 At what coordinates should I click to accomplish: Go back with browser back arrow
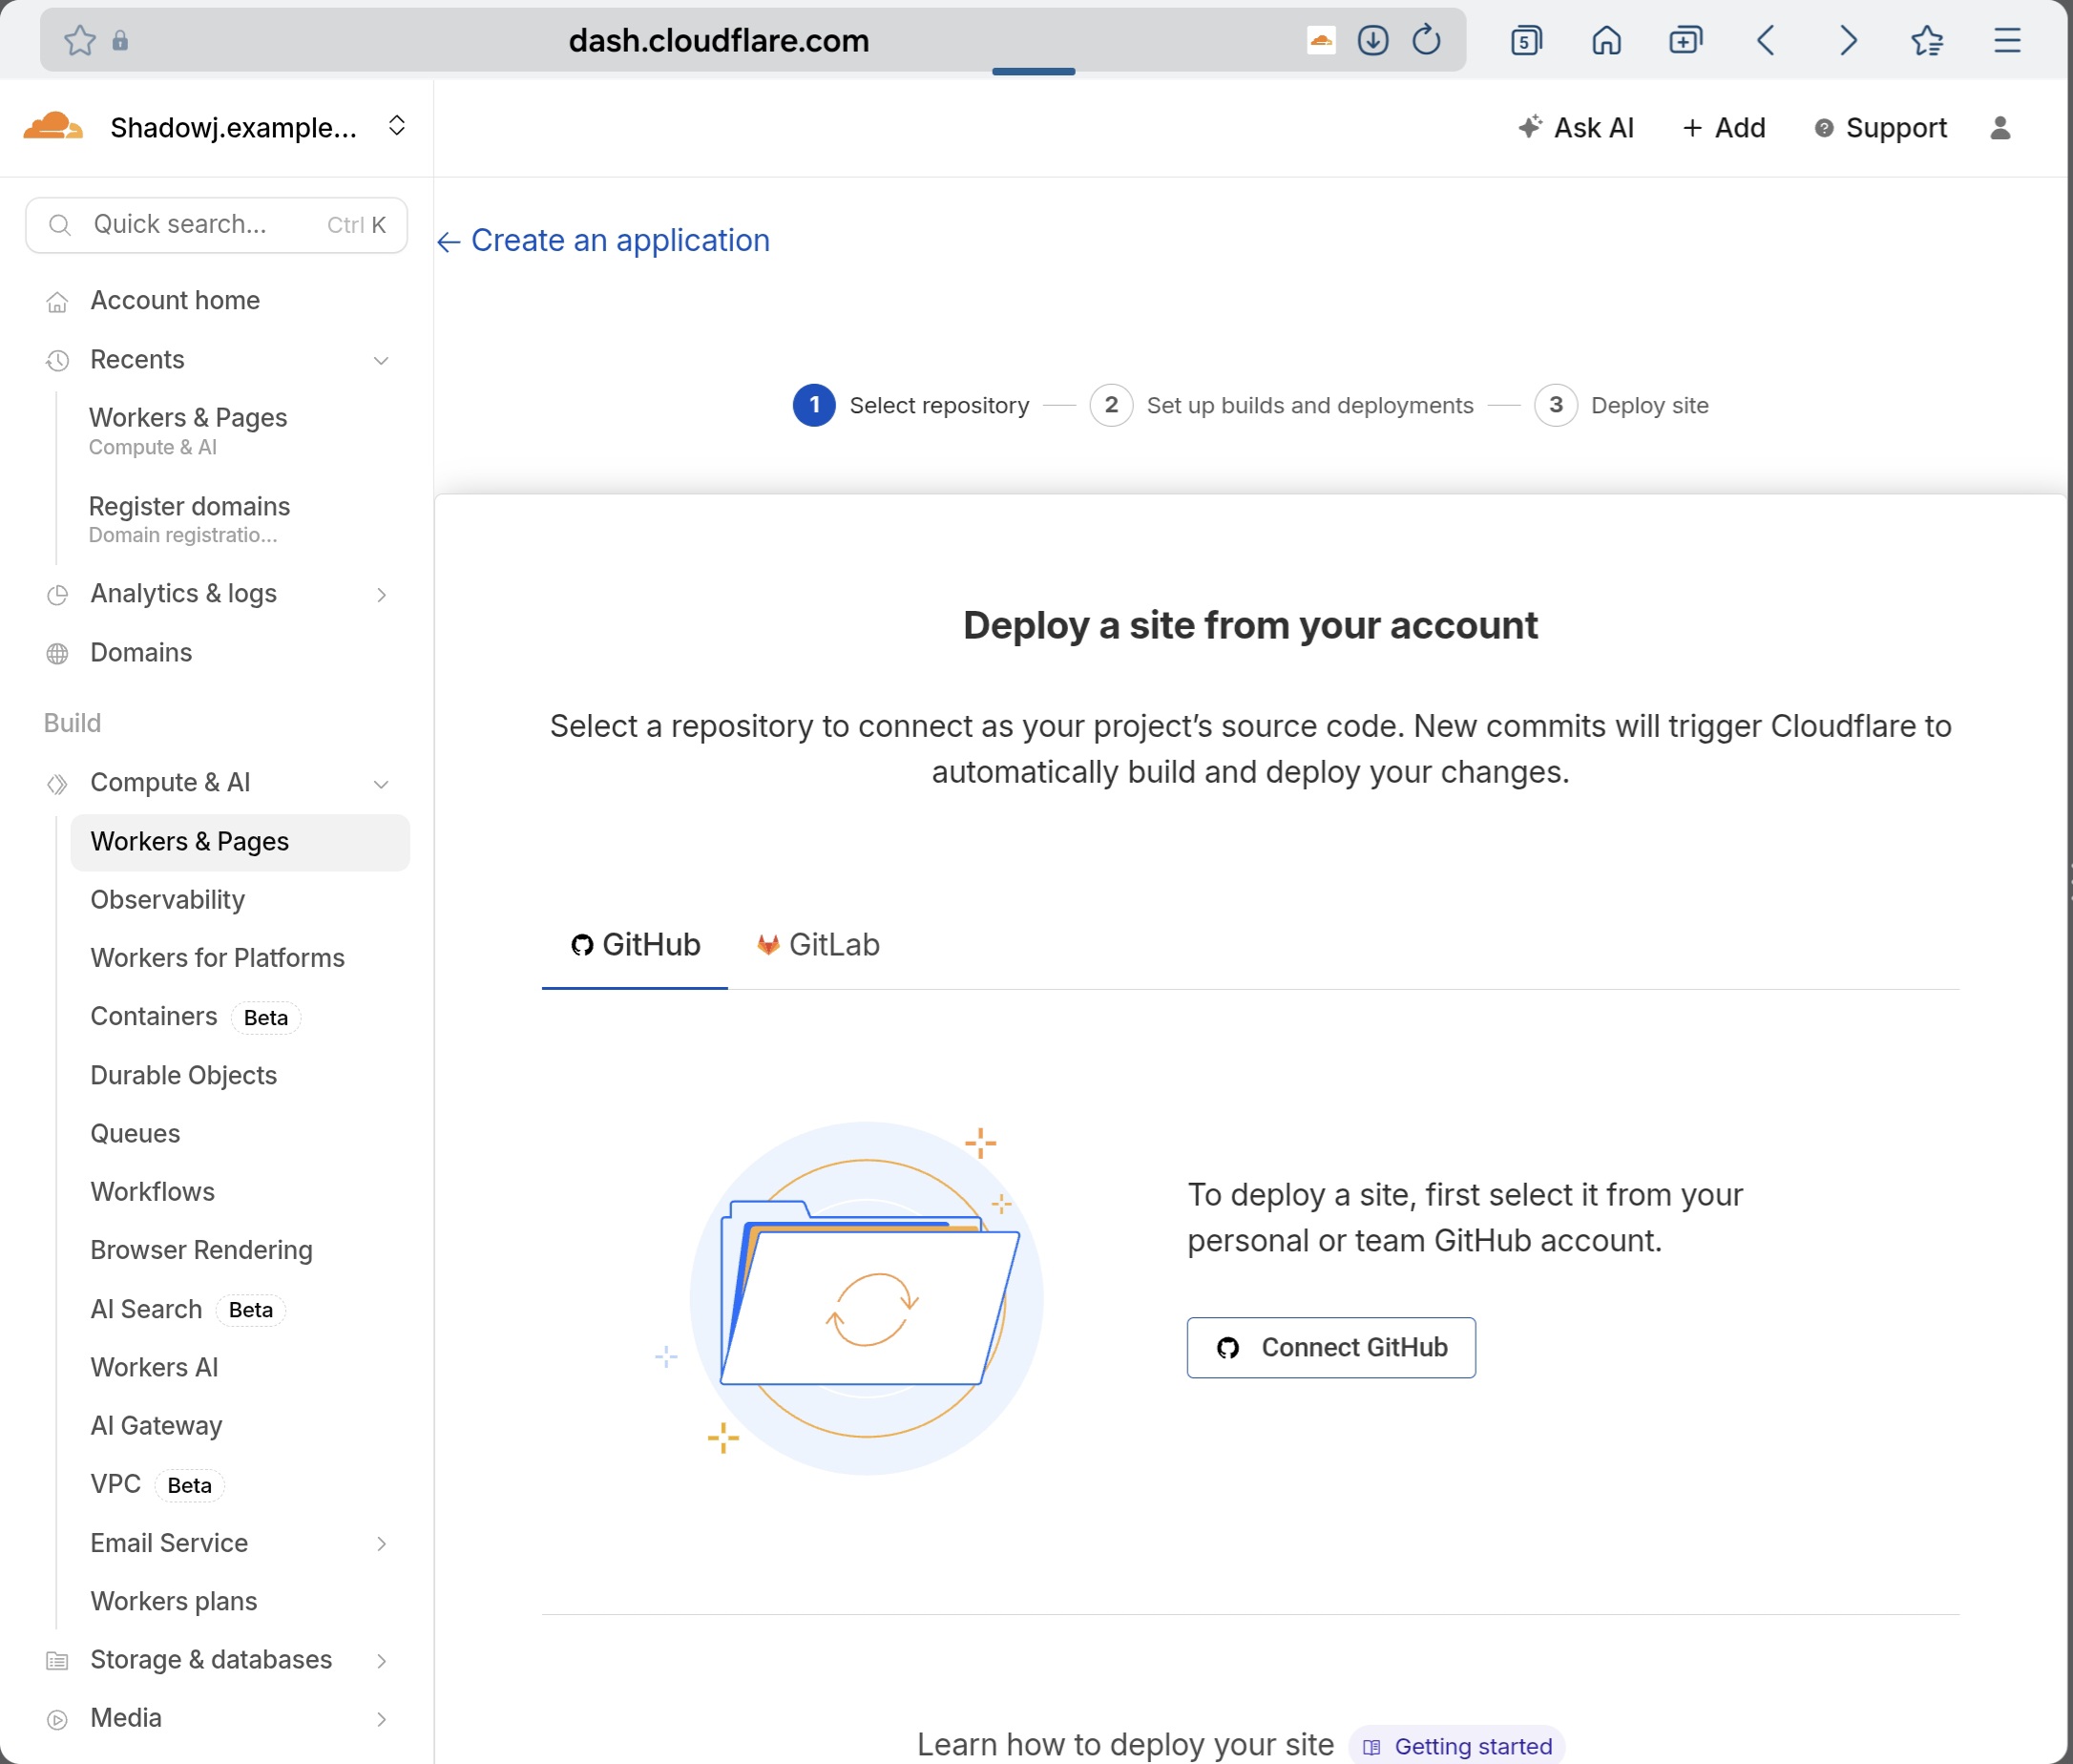pyautogui.click(x=1766, y=40)
